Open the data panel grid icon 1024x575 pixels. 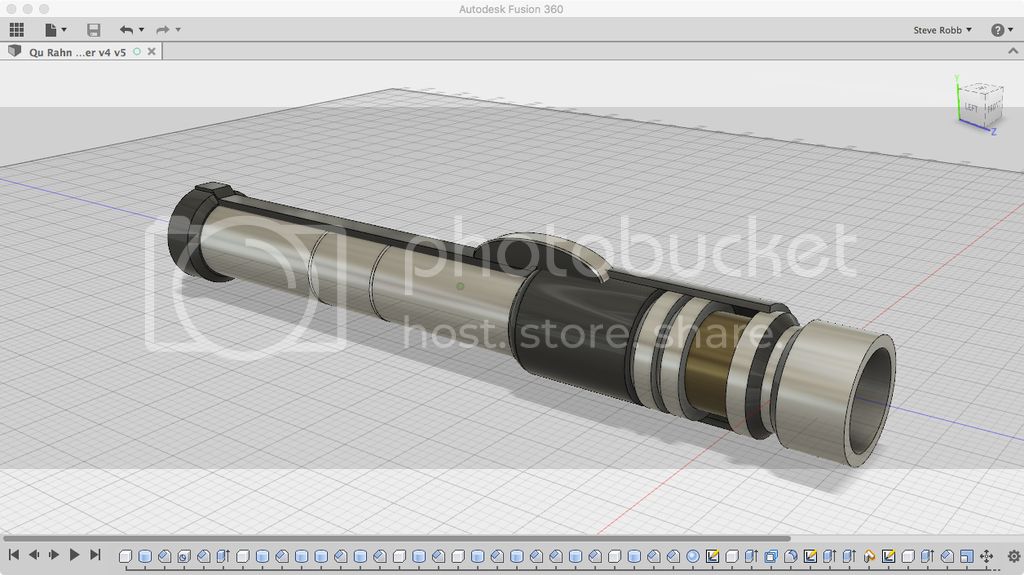tap(16, 29)
